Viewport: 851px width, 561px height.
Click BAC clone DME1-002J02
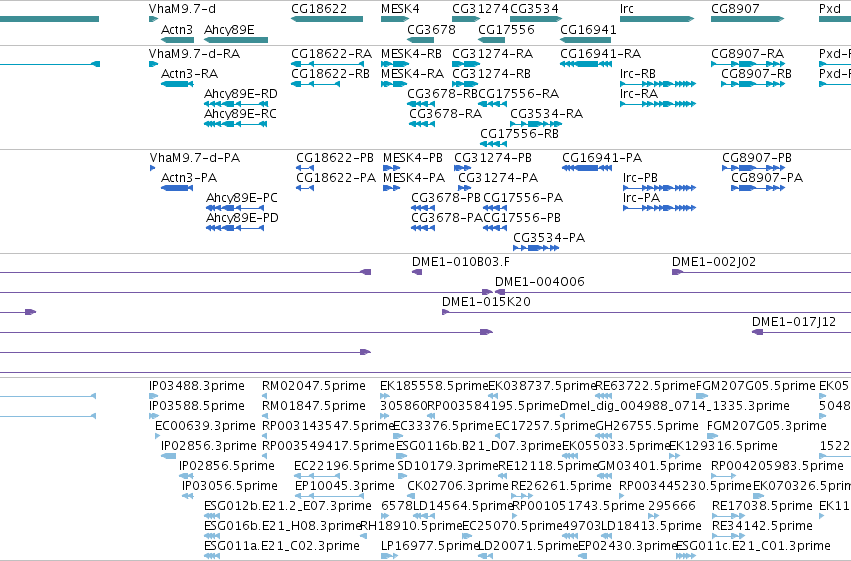coord(761,272)
